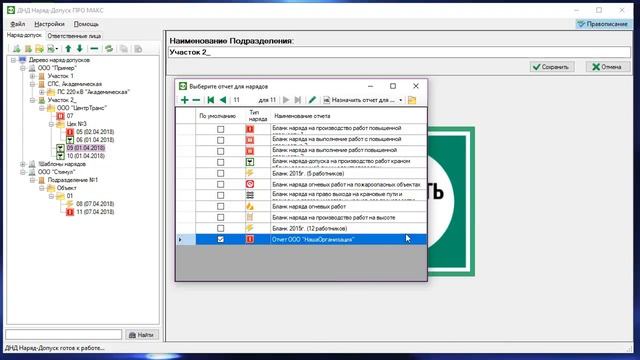
Task: Select tree item 11 (07.04.2018)
Action: pyautogui.click(x=95, y=212)
